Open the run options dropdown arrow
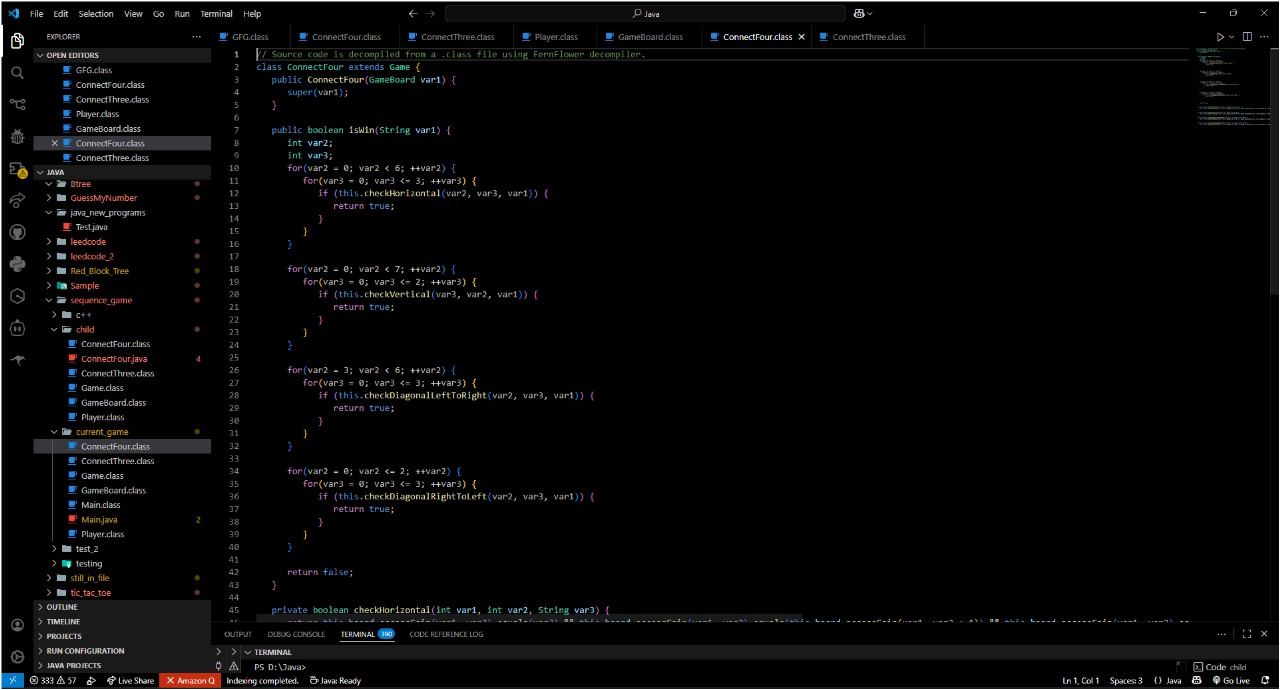This screenshot has height=690, width=1280. pyautogui.click(x=1232, y=37)
